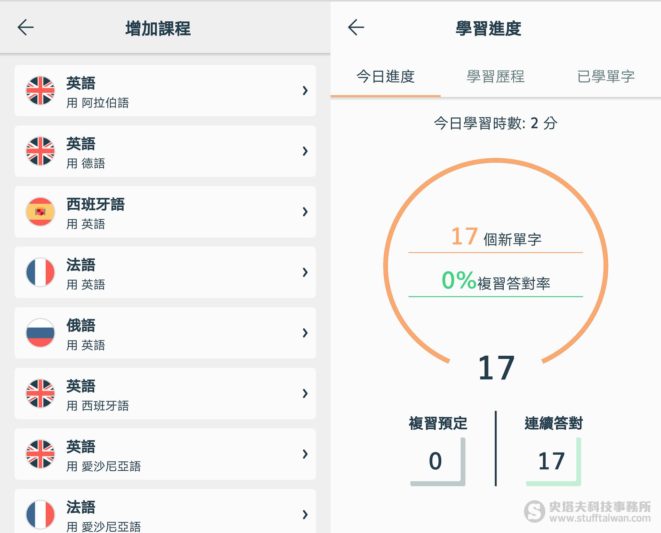Tap Russia flag of 俄語 course

tap(40, 333)
